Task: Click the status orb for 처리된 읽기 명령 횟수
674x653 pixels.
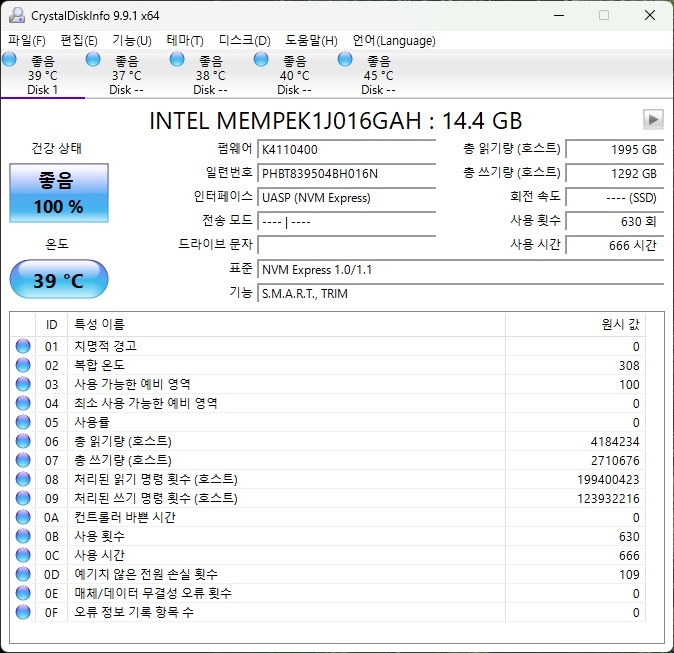Action: point(23,479)
